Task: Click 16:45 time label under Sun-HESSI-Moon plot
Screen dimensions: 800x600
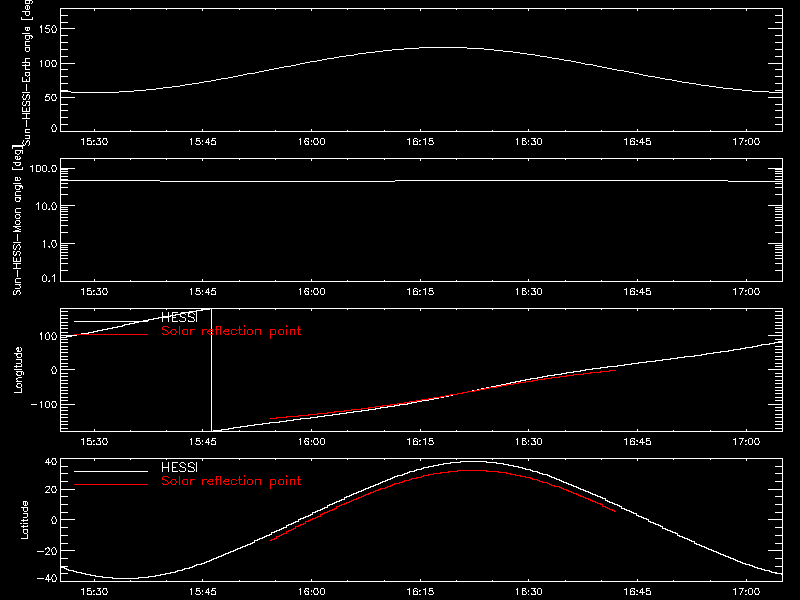Action: [638, 292]
